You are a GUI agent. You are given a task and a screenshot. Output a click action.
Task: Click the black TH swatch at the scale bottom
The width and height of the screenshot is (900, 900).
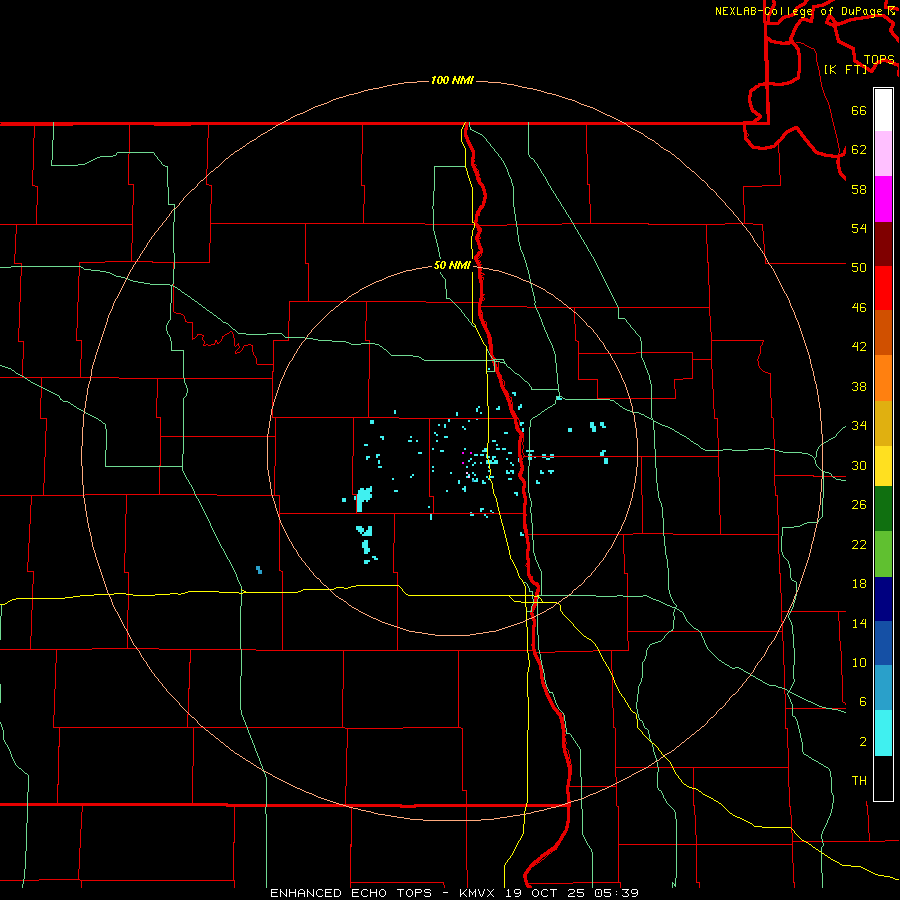883,778
